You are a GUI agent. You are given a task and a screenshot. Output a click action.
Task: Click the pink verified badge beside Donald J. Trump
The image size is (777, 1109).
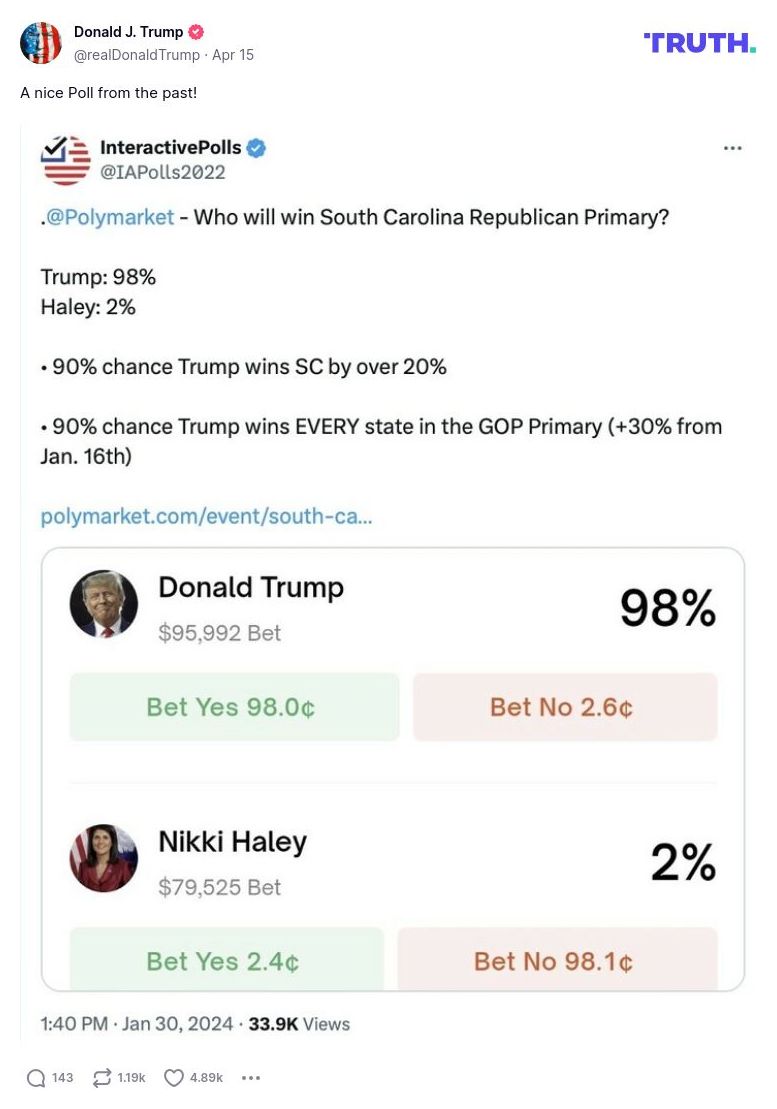click(x=196, y=31)
